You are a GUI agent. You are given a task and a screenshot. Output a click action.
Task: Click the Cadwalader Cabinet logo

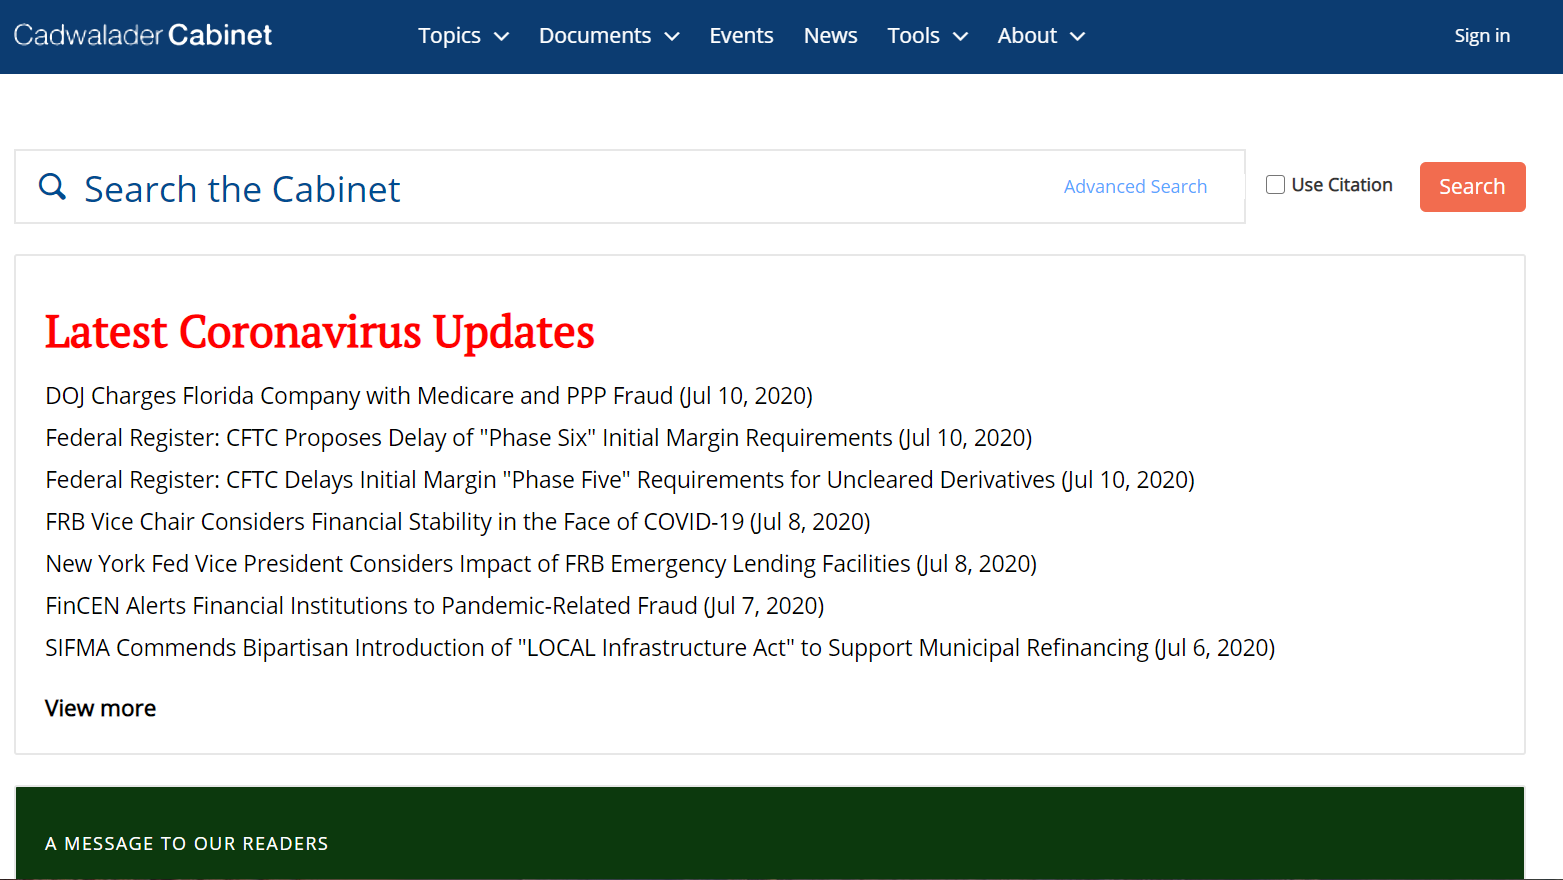[143, 35]
